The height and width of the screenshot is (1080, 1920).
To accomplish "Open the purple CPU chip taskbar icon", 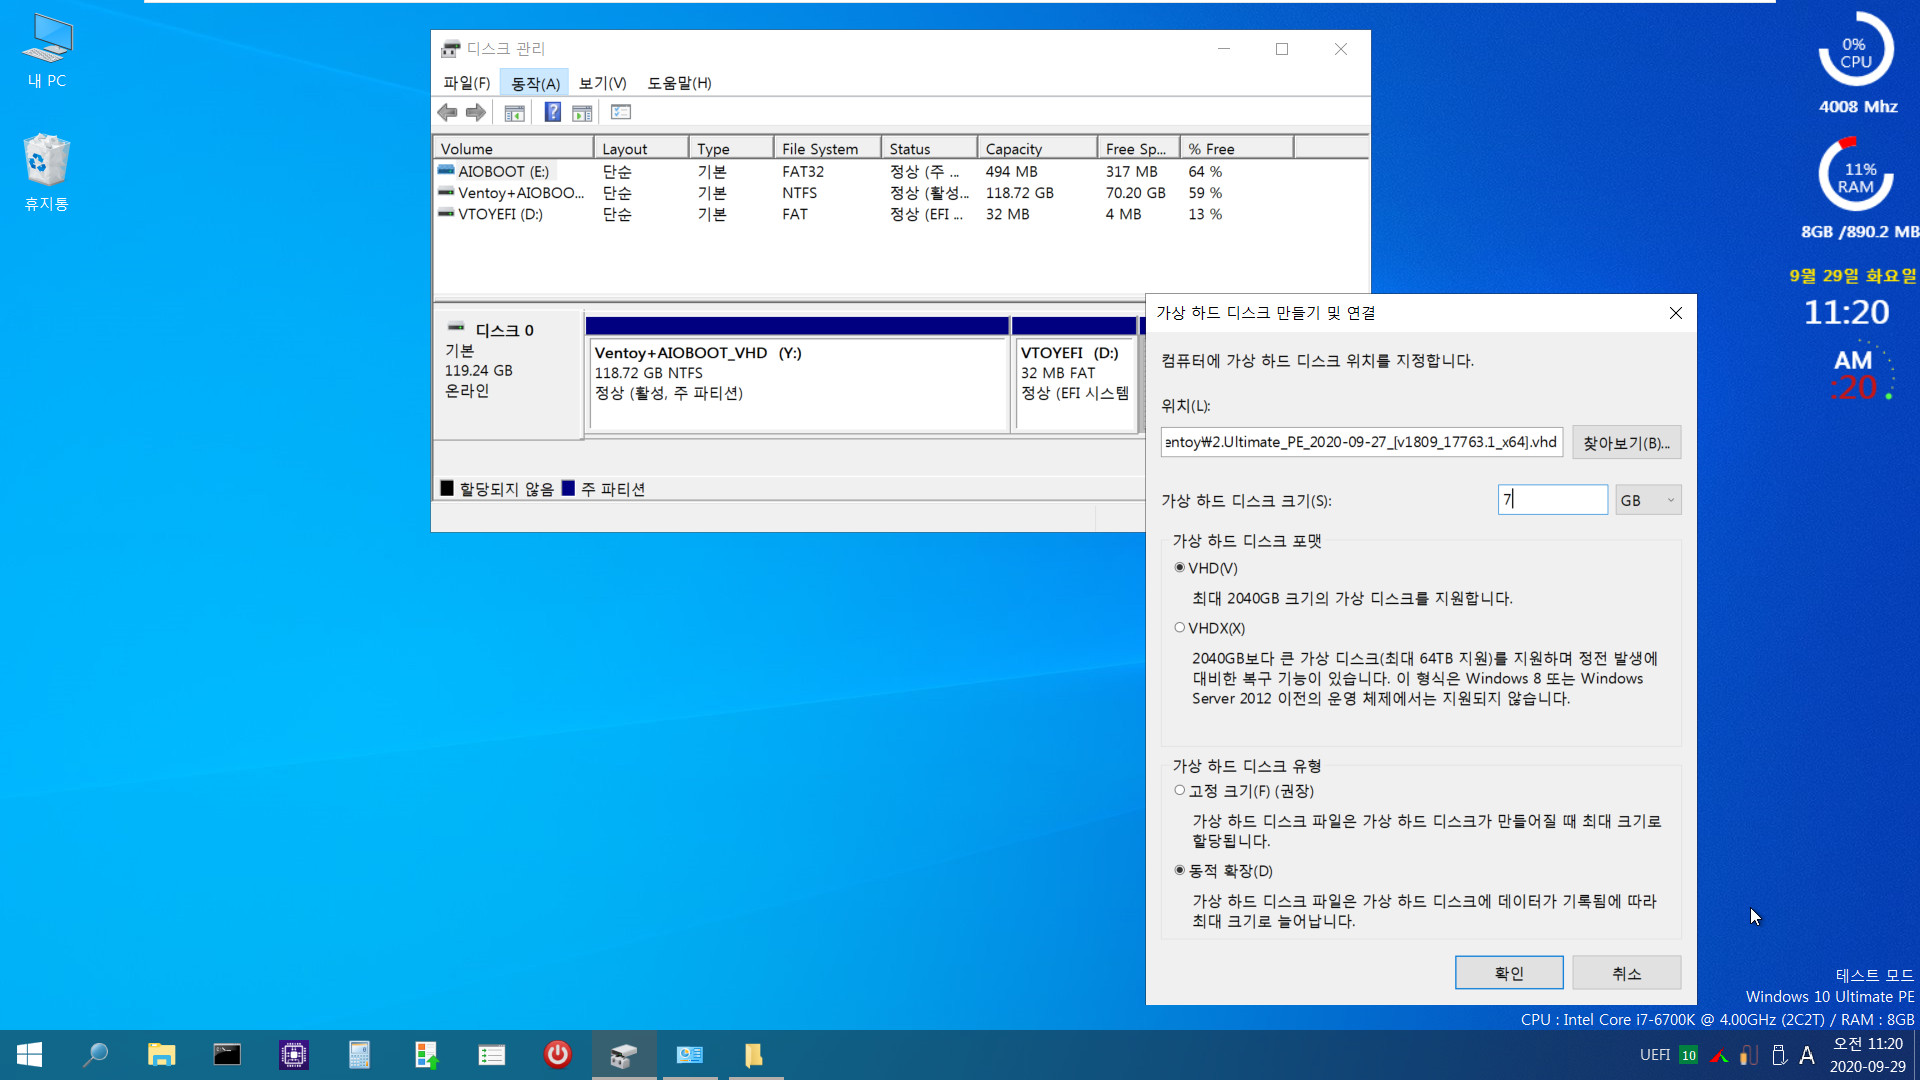I will [x=293, y=1055].
